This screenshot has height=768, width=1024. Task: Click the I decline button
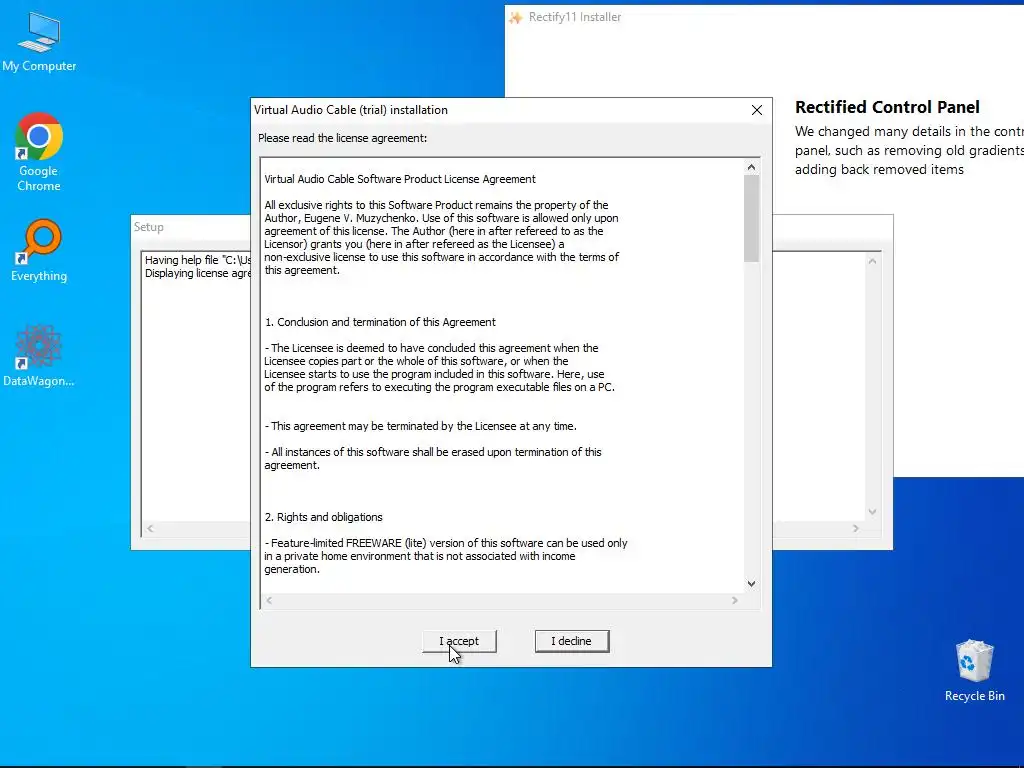point(571,641)
